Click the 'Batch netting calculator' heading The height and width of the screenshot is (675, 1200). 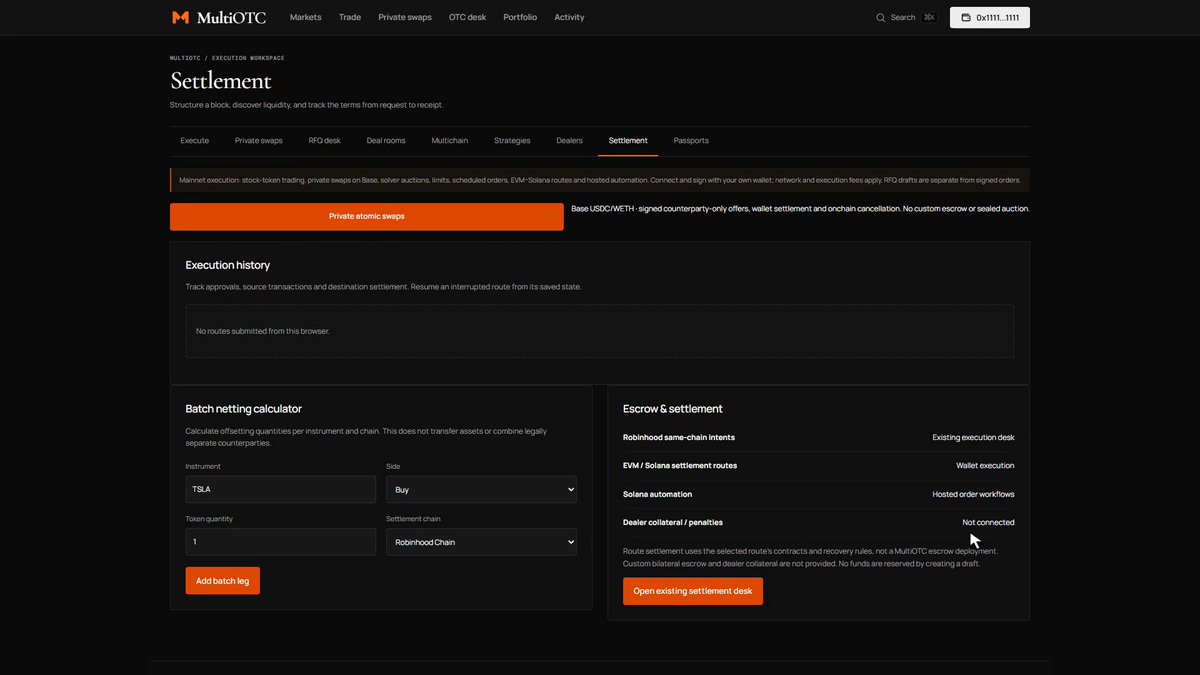244,408
